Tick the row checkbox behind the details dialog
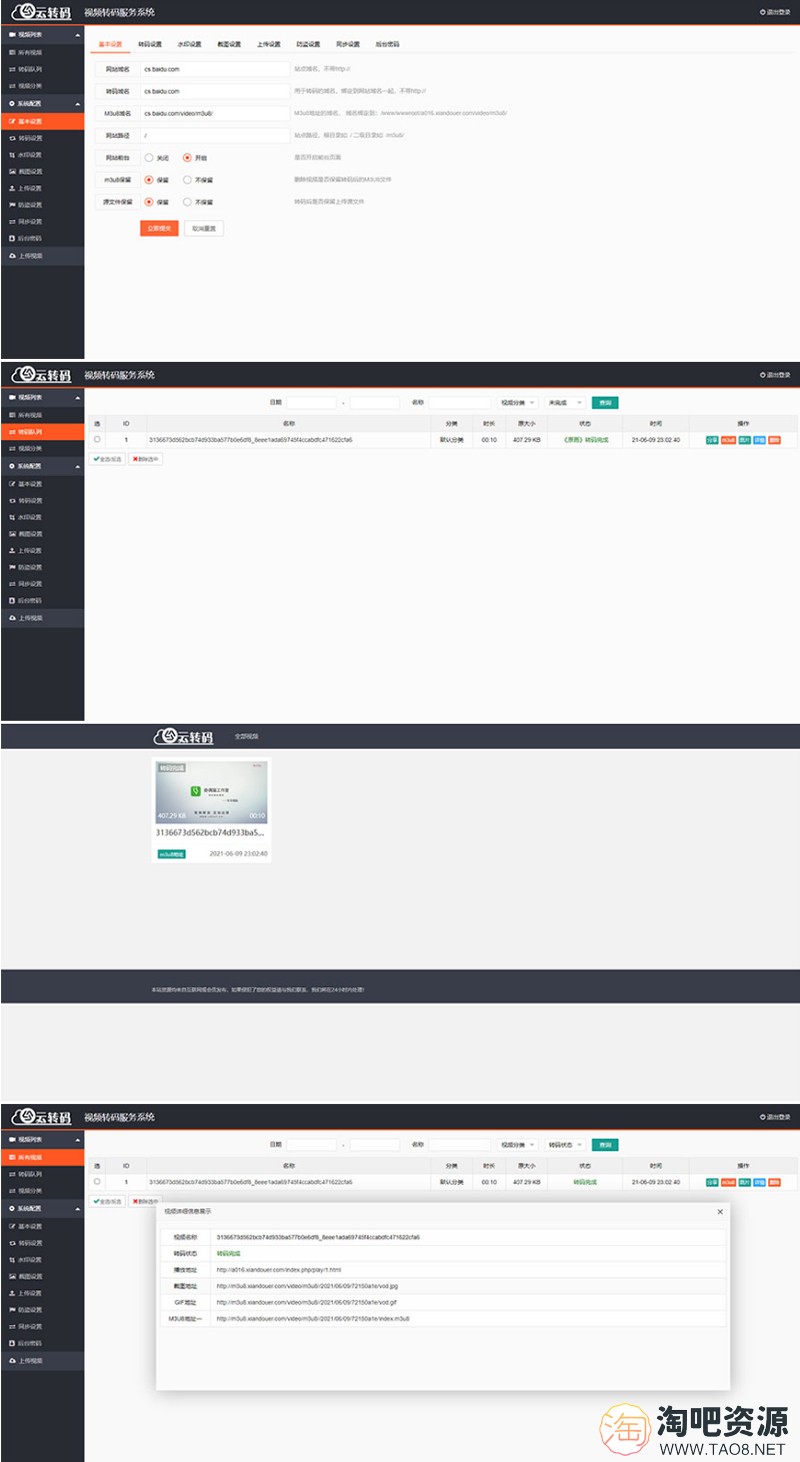Viewport: 800px width, 1462px height. coord(97,1182)
